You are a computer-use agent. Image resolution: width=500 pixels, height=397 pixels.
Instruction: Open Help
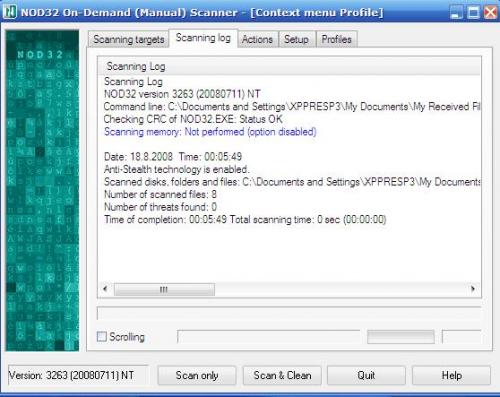tap(452, 375)
